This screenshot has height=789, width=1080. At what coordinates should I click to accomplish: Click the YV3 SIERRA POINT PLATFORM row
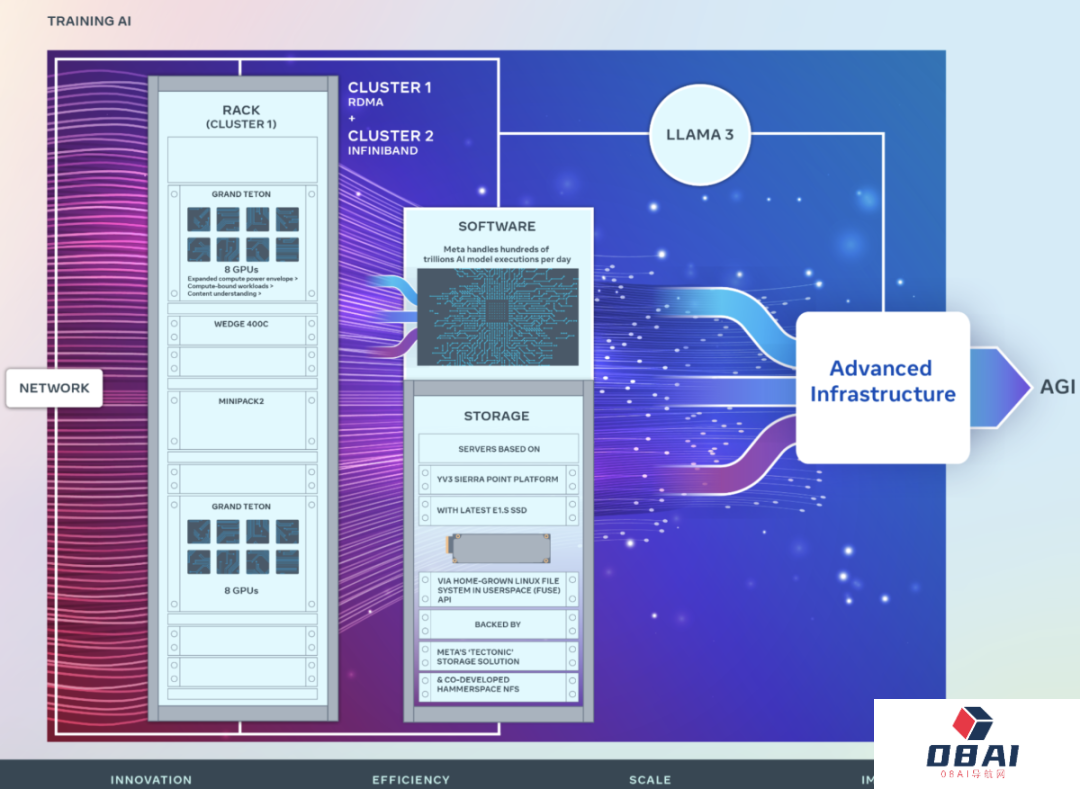click(497, 479)
